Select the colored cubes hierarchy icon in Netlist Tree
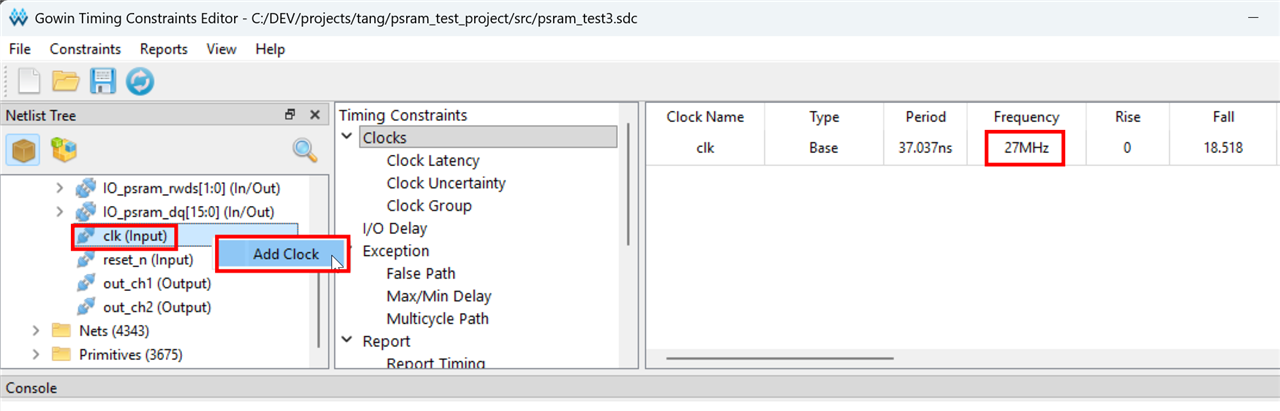 [64, 150]
